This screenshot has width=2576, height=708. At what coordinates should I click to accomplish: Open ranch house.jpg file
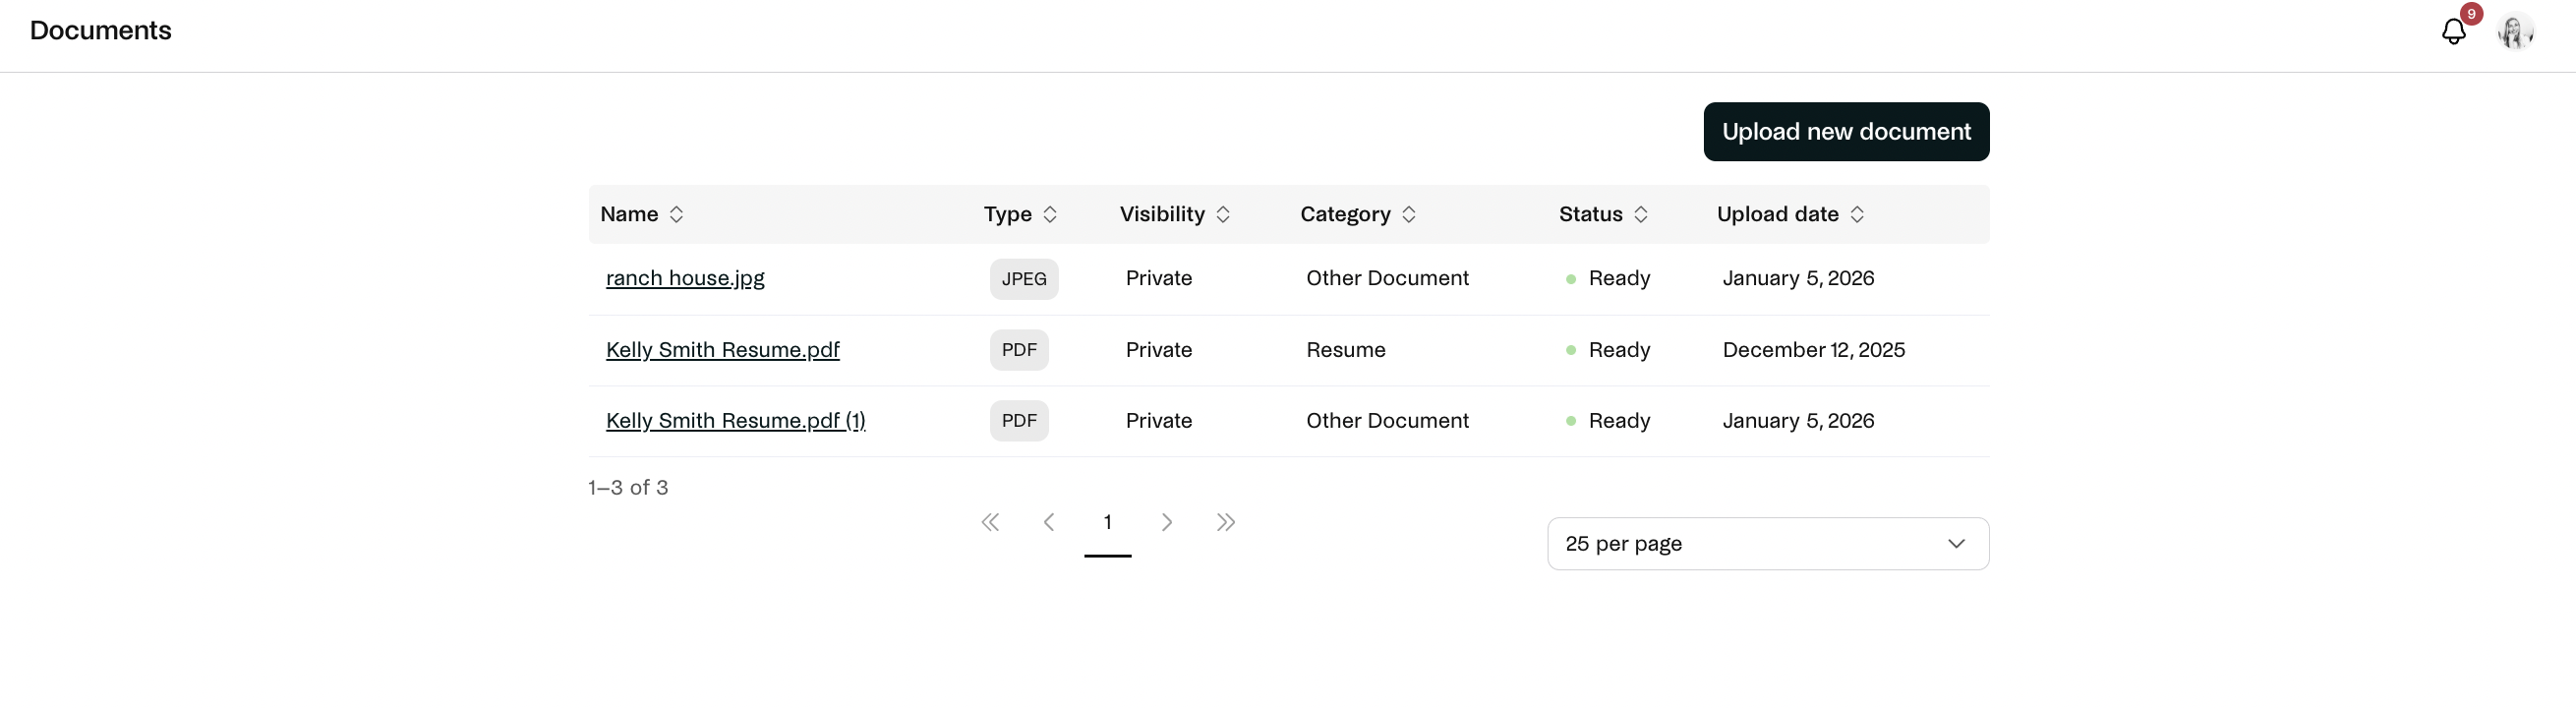pos(685,278)
